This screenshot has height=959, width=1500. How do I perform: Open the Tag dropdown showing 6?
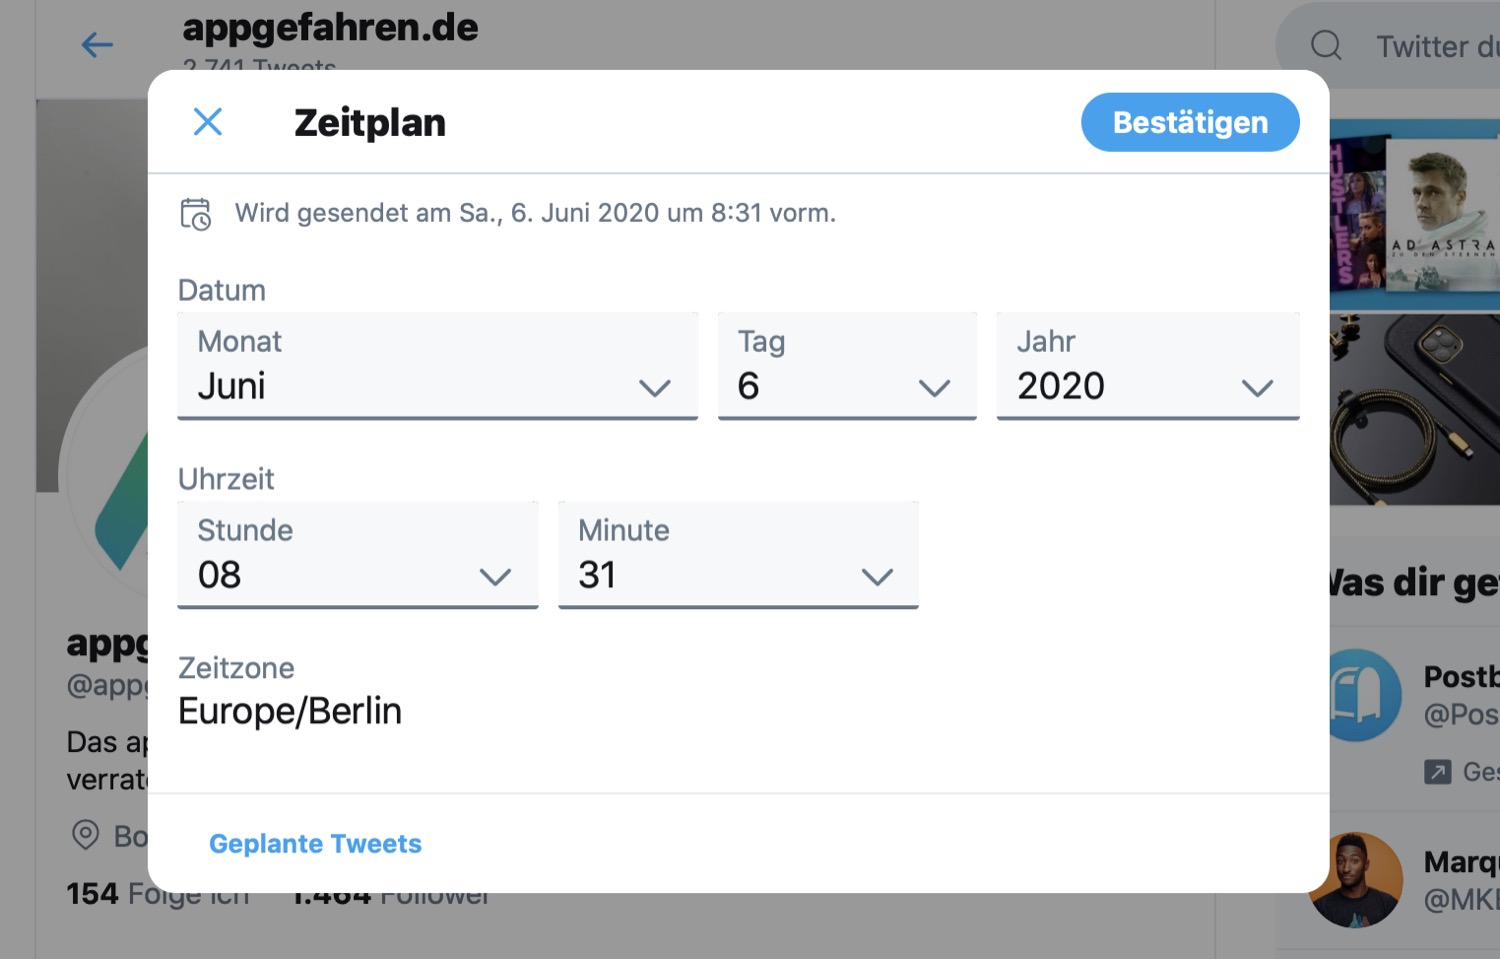(846, 366)
